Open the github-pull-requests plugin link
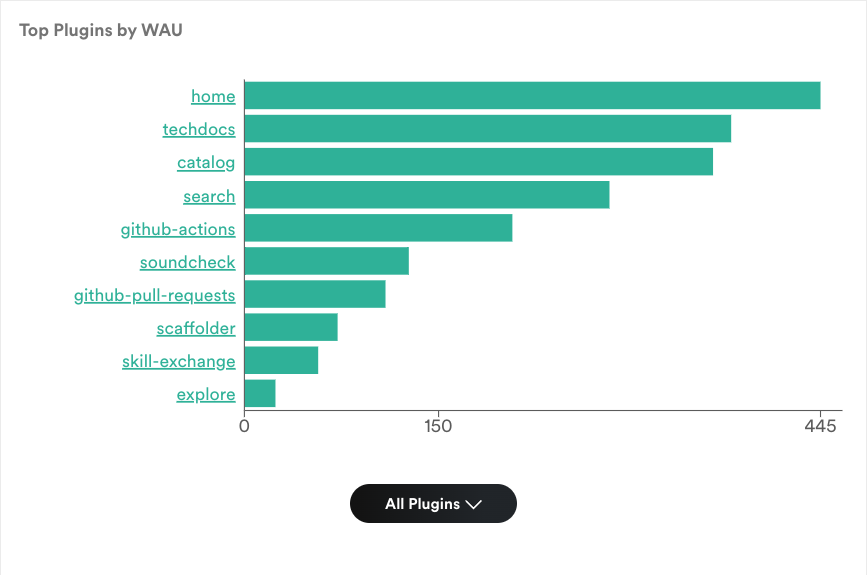Viewport: 868px width, 575px height. [154, 296]
